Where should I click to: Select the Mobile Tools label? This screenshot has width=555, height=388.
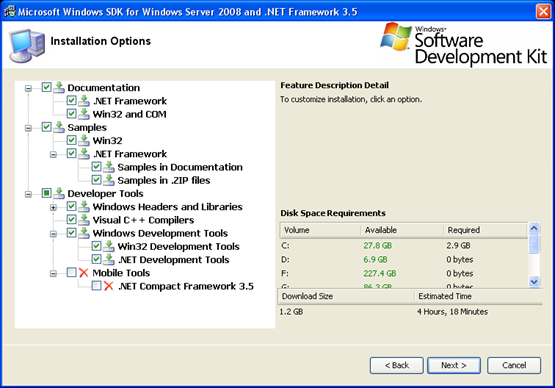121,273
